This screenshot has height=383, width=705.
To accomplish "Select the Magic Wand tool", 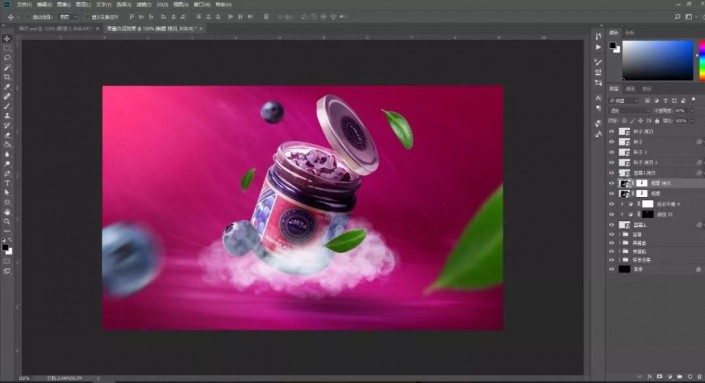I will (7, 67).
